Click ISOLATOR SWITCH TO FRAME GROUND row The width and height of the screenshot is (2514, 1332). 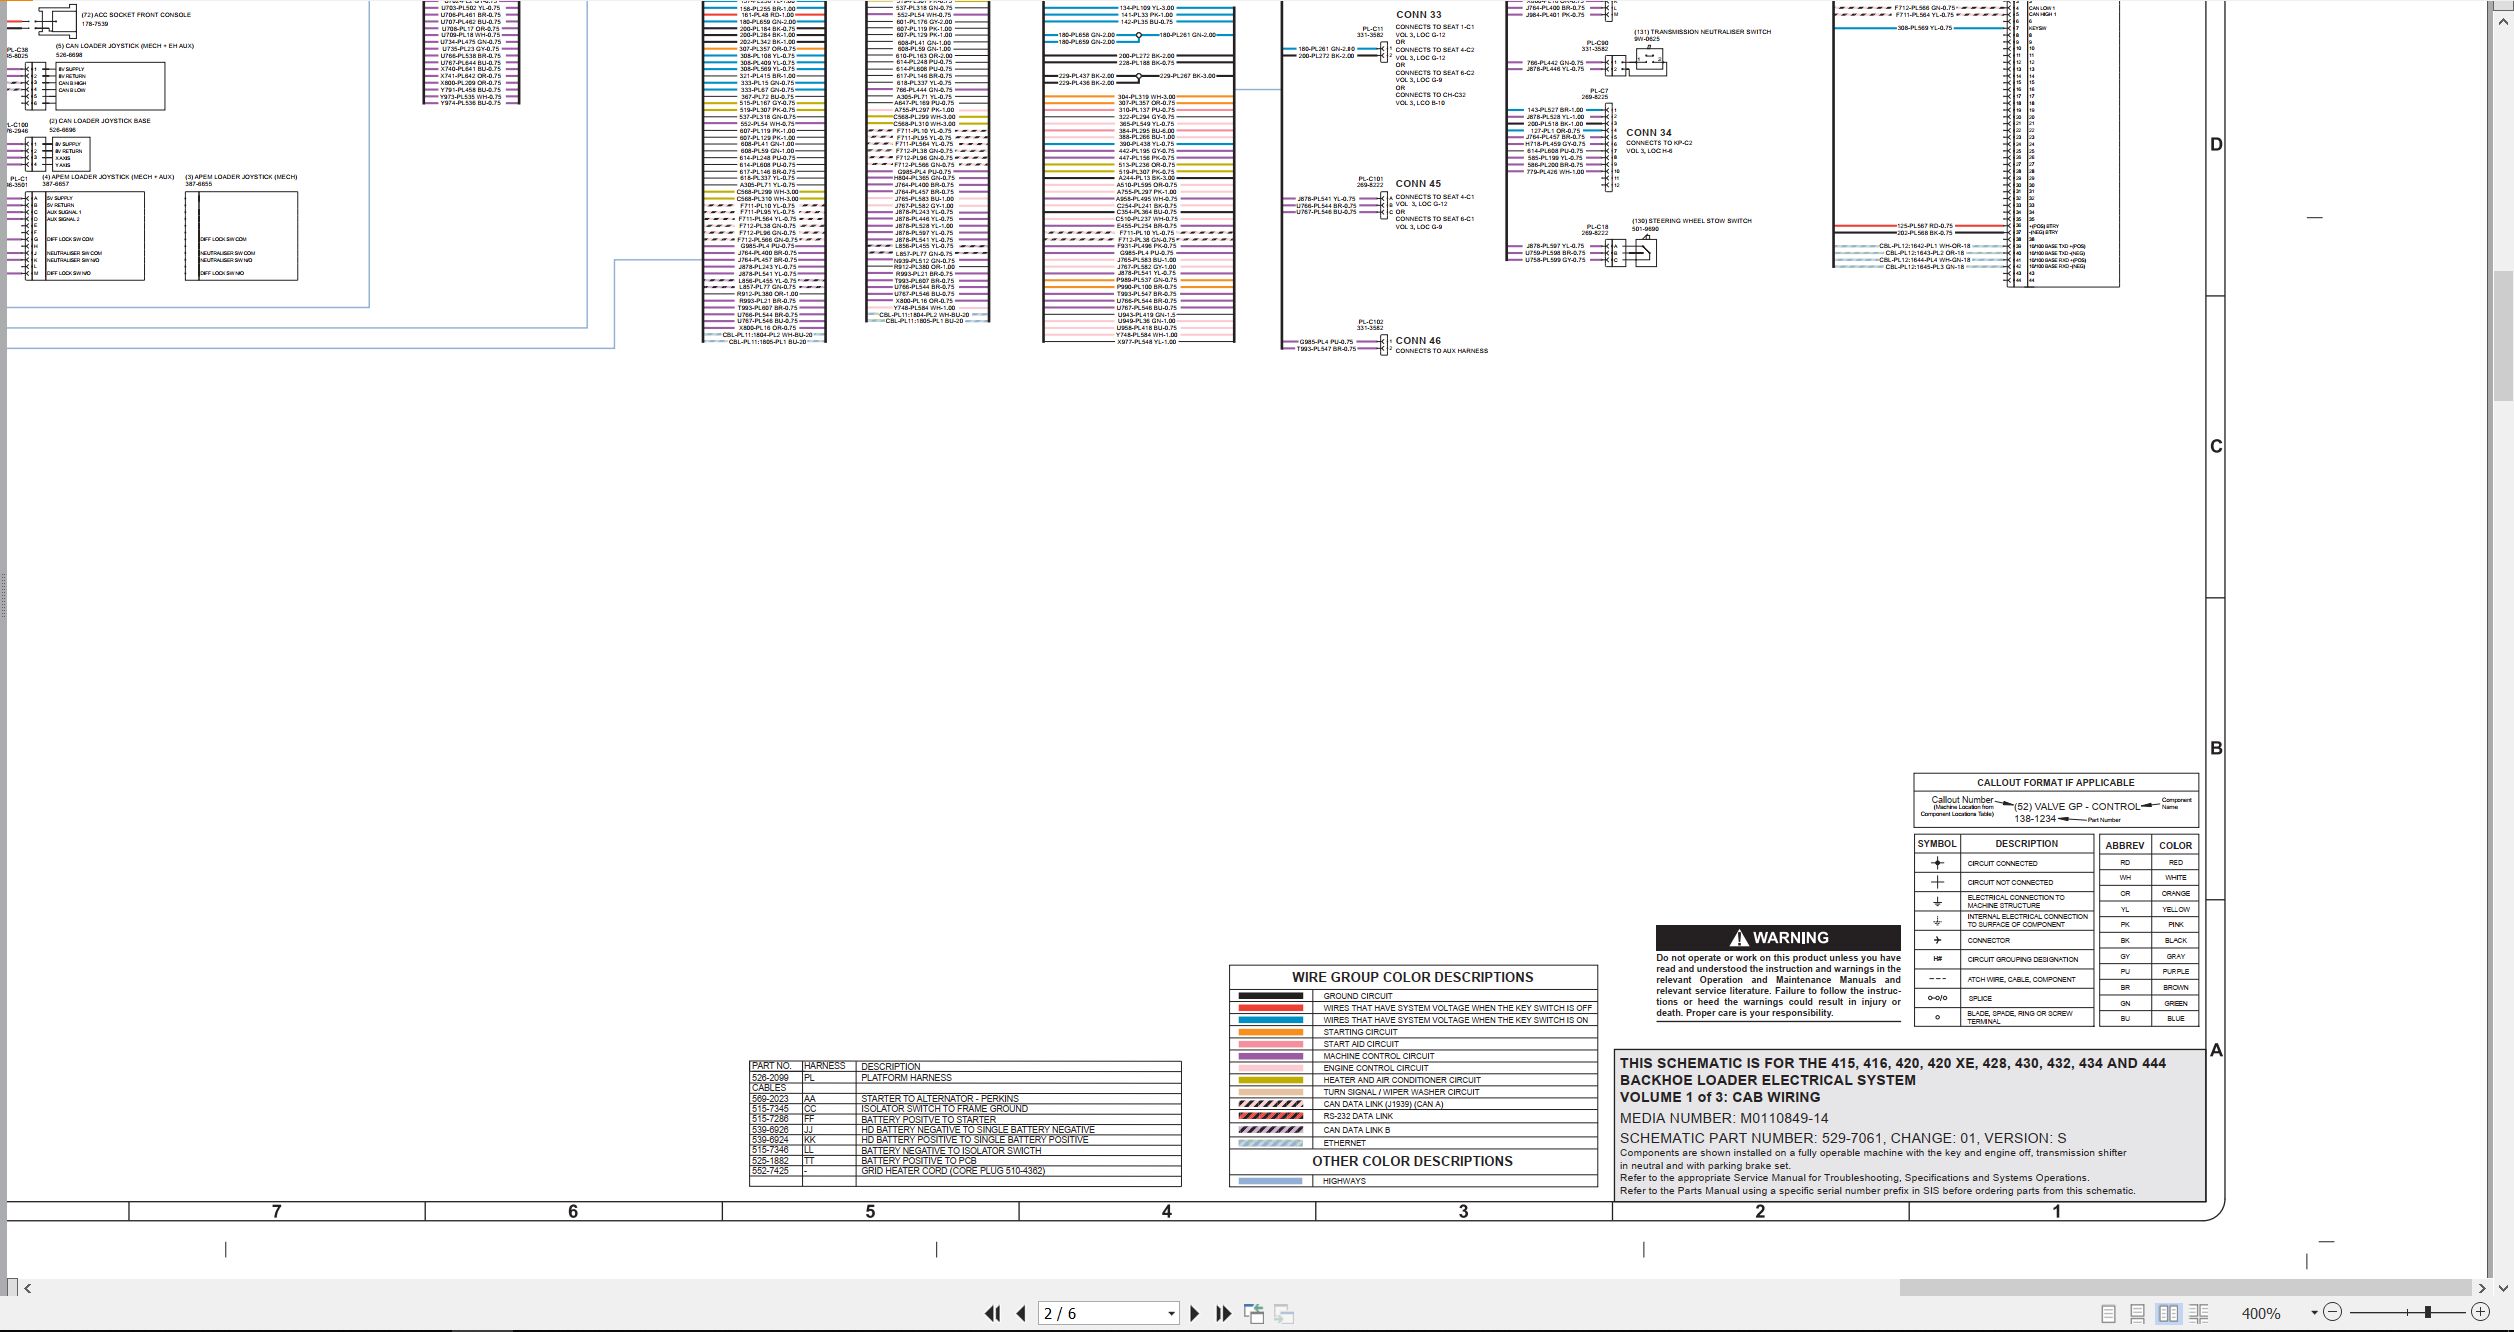pos(965,1109)
